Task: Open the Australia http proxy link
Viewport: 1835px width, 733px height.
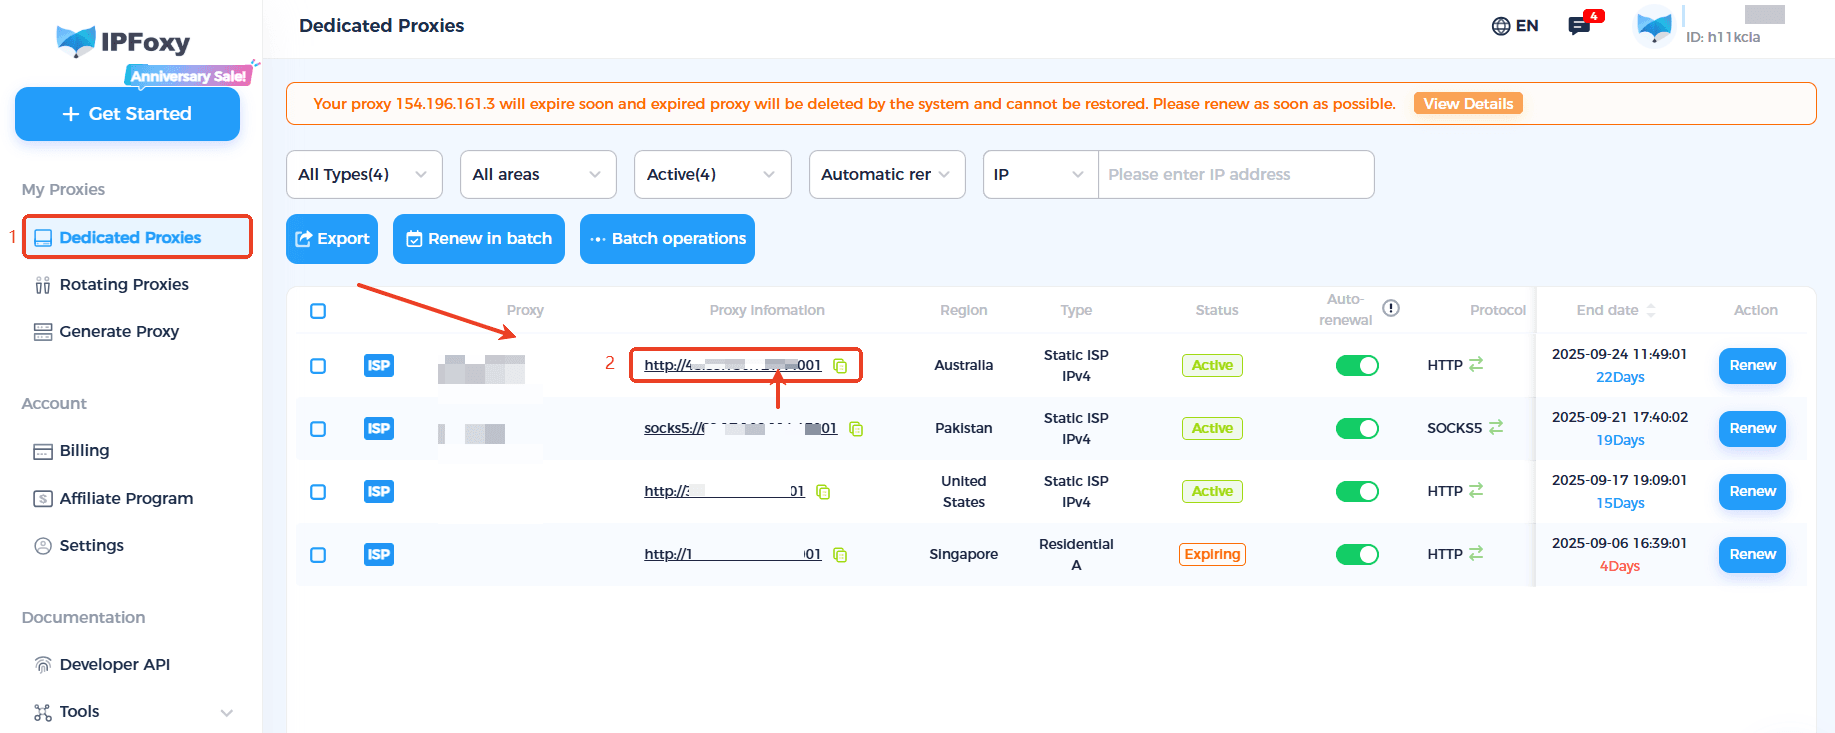Action: click(732, 366)
